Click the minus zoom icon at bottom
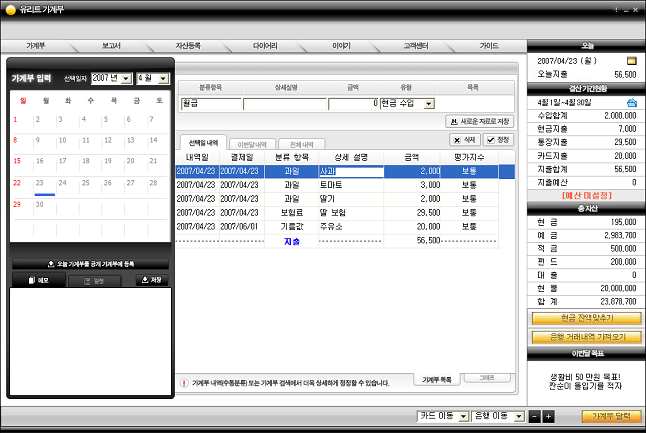This screenshot has width=646, height=433. pos(534,417)
